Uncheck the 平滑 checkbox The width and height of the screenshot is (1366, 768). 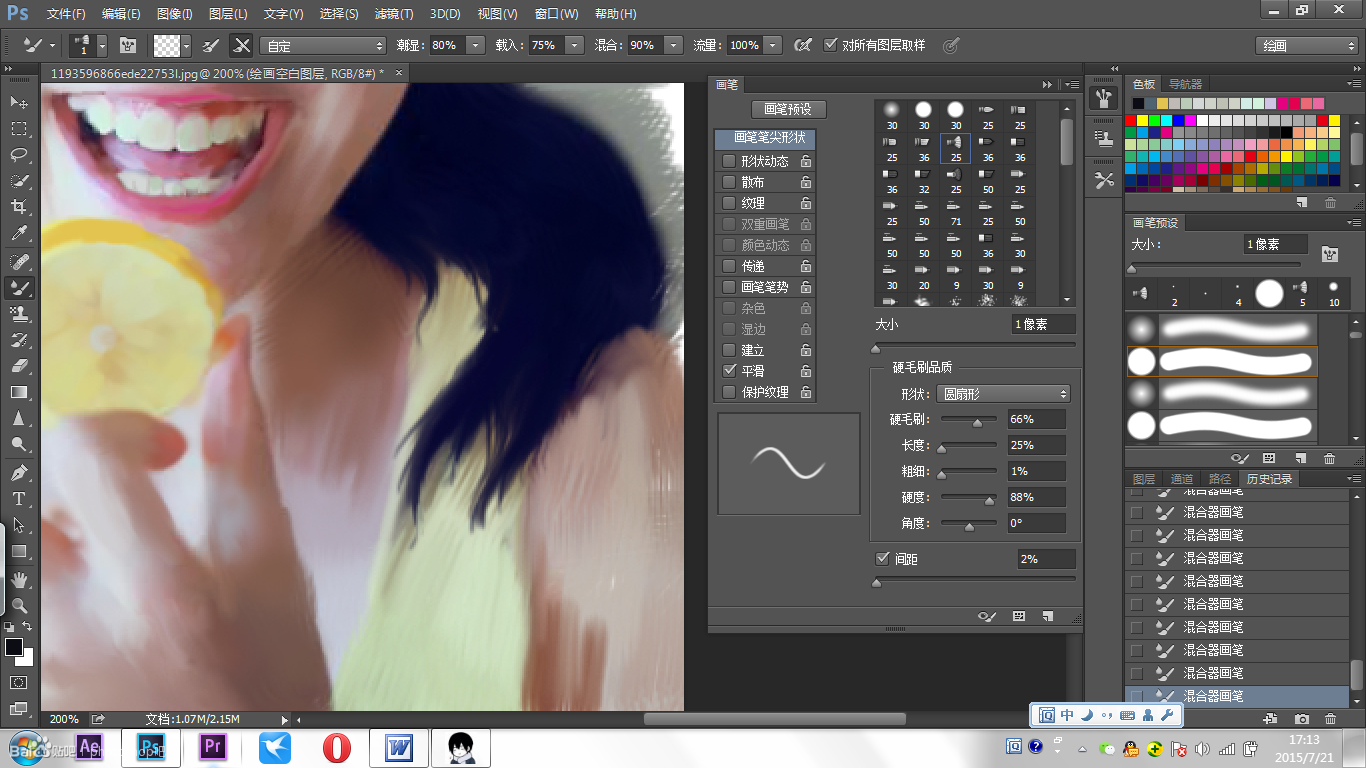(729, 371)
